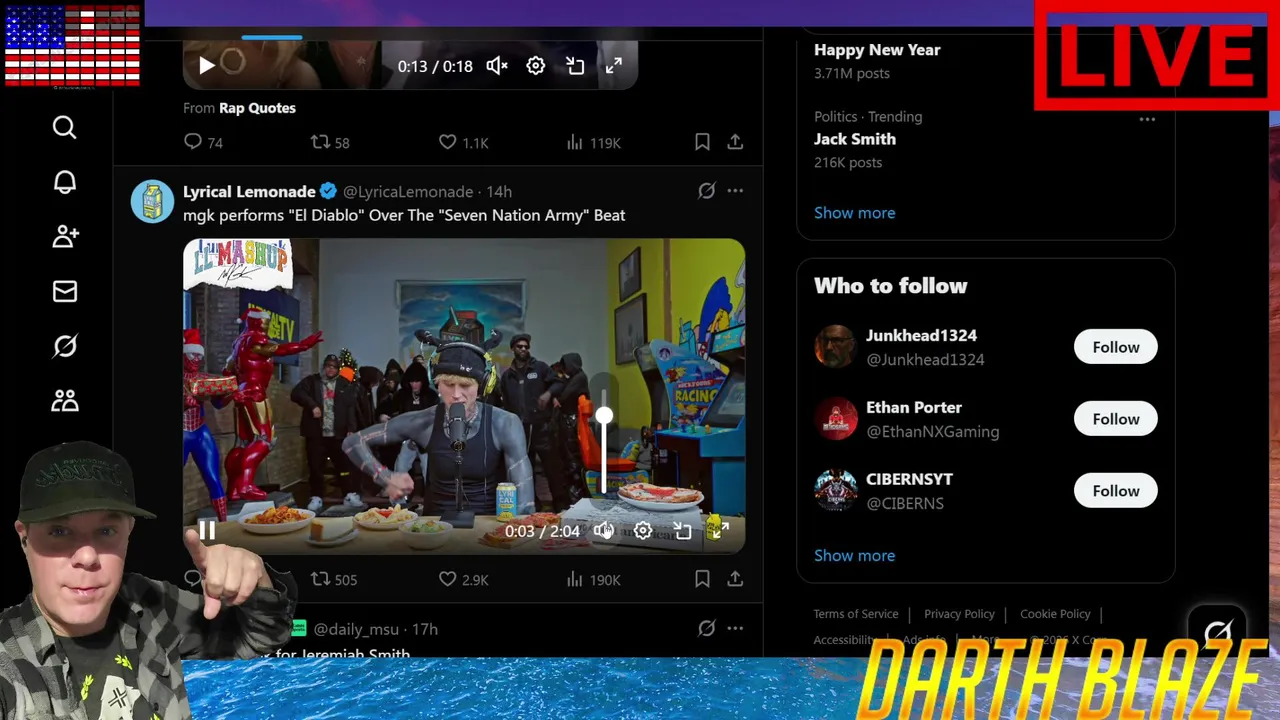1280x720 pixels.
Task: Open the @daily_msu handle
Action: coord(356,629)
